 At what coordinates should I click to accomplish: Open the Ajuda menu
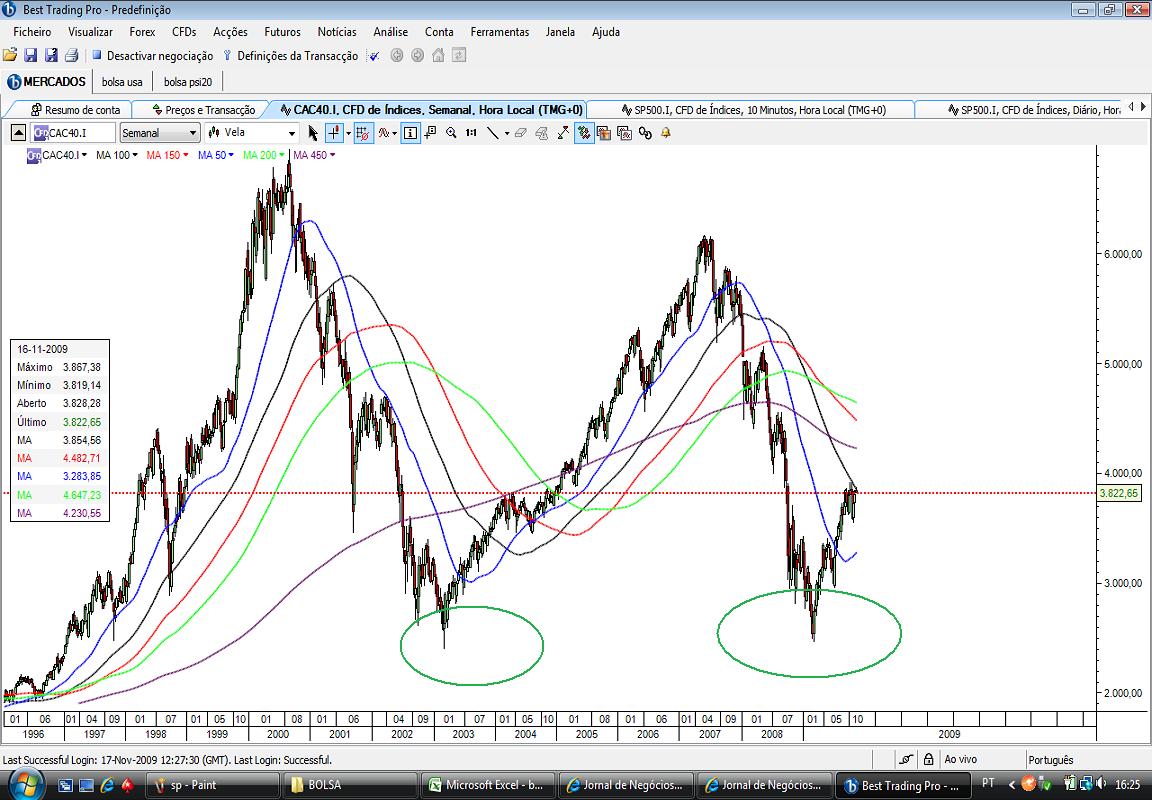click(606, 32)
